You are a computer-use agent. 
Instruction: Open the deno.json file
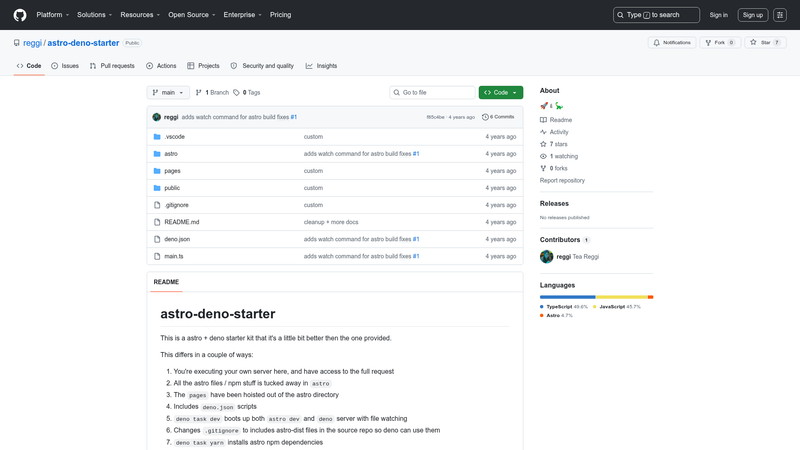tap(177, 239)
